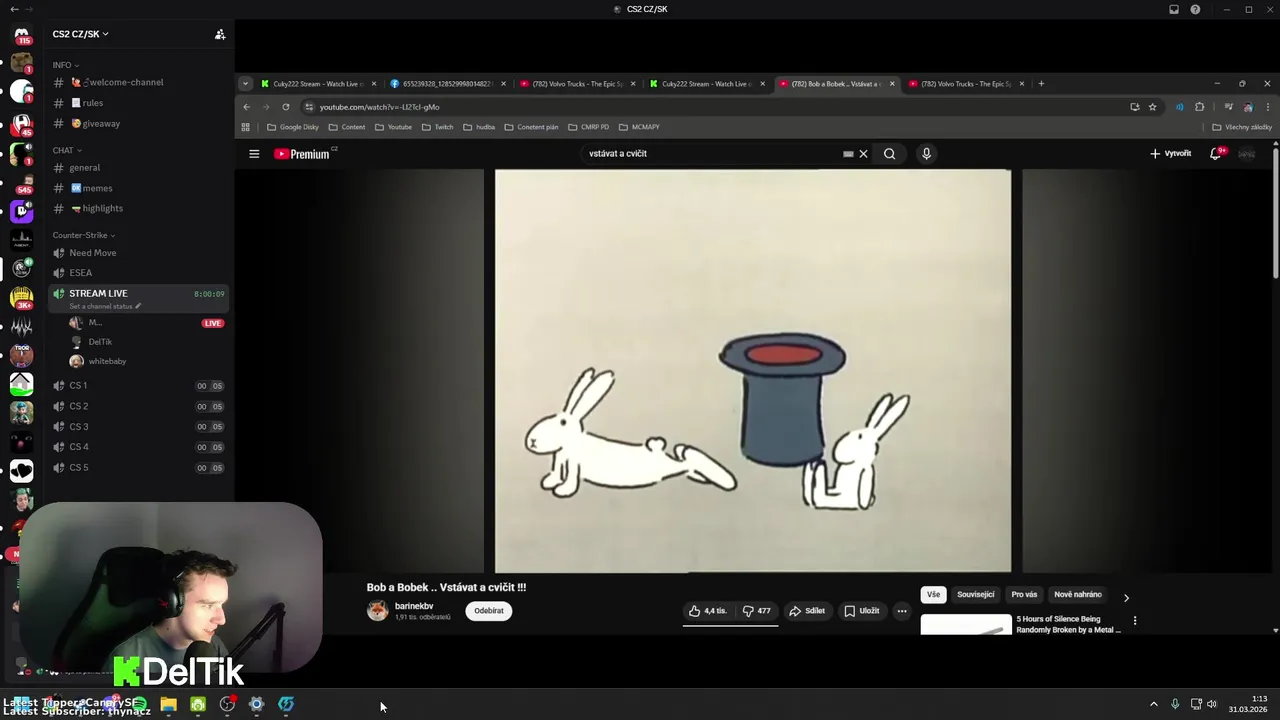Image resolution: width=1280 pixels, height=720 pixels.
Task: Reload the browser page
Action: (286, 107)
